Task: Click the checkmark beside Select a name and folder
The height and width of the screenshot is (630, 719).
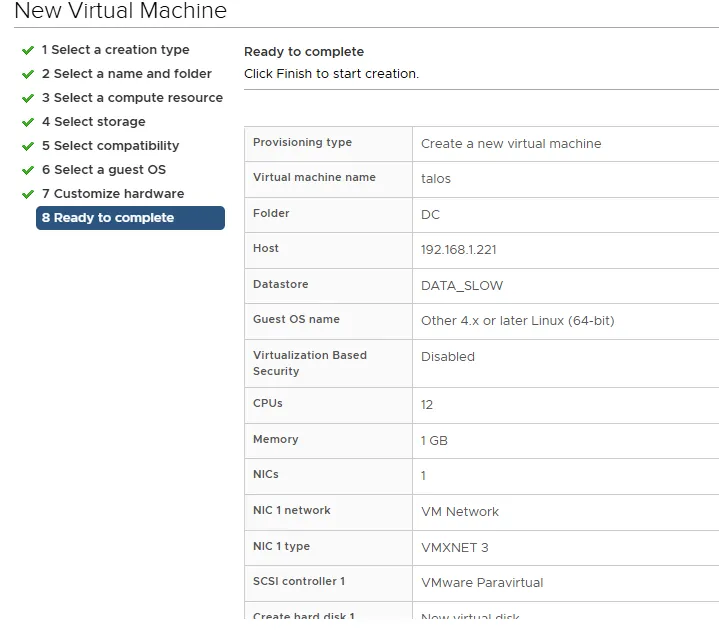Action: click(x=28, y=74)
